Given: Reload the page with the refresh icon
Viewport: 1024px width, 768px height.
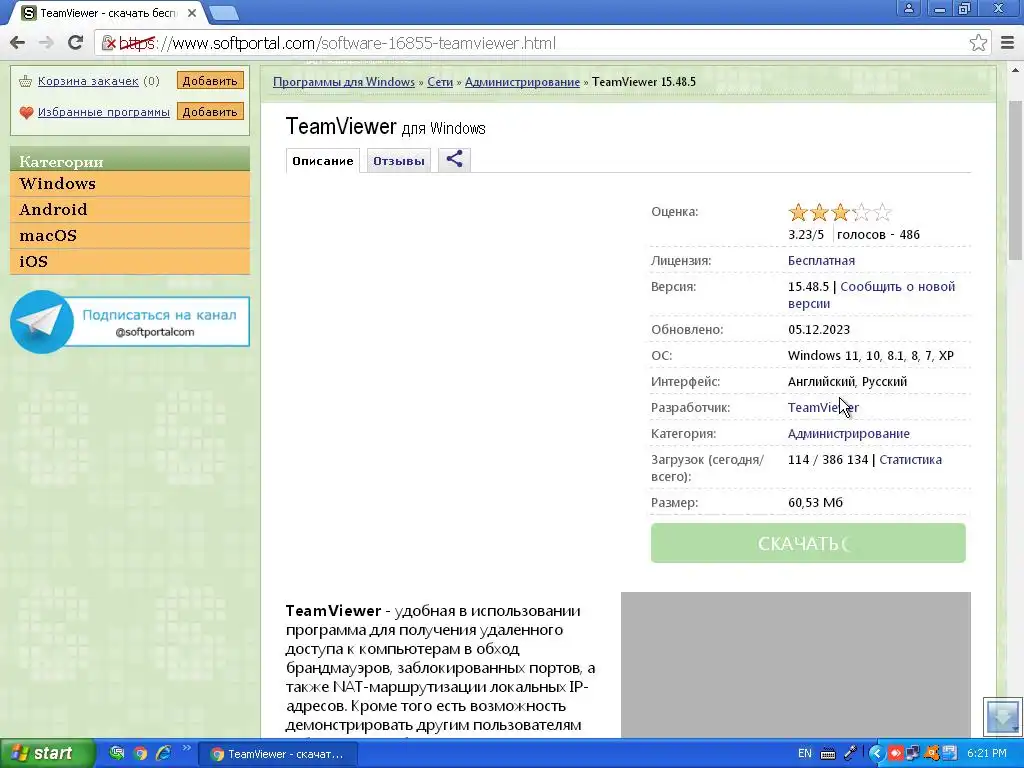Looking at the screenshot, I should 76,43.
